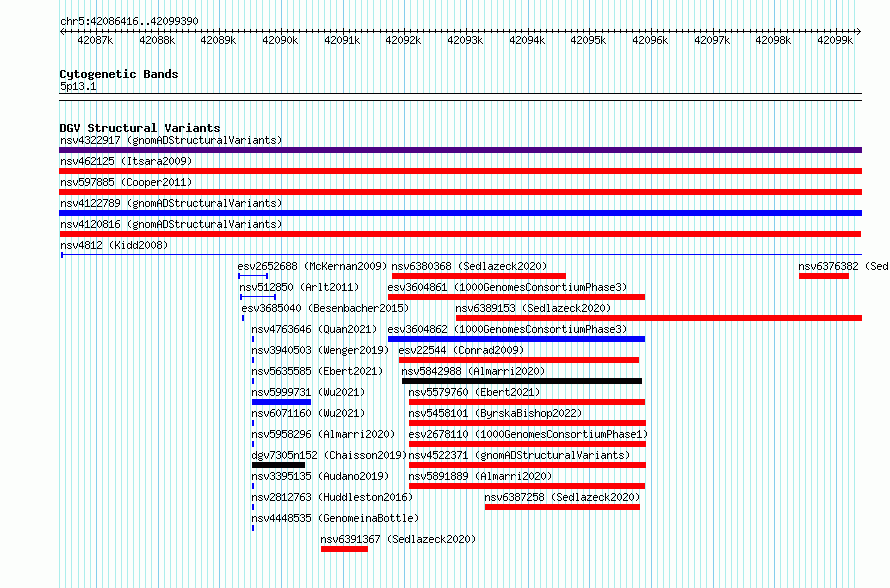Open variant nsv4763646 (Quan2021) label

click(314, 329)
